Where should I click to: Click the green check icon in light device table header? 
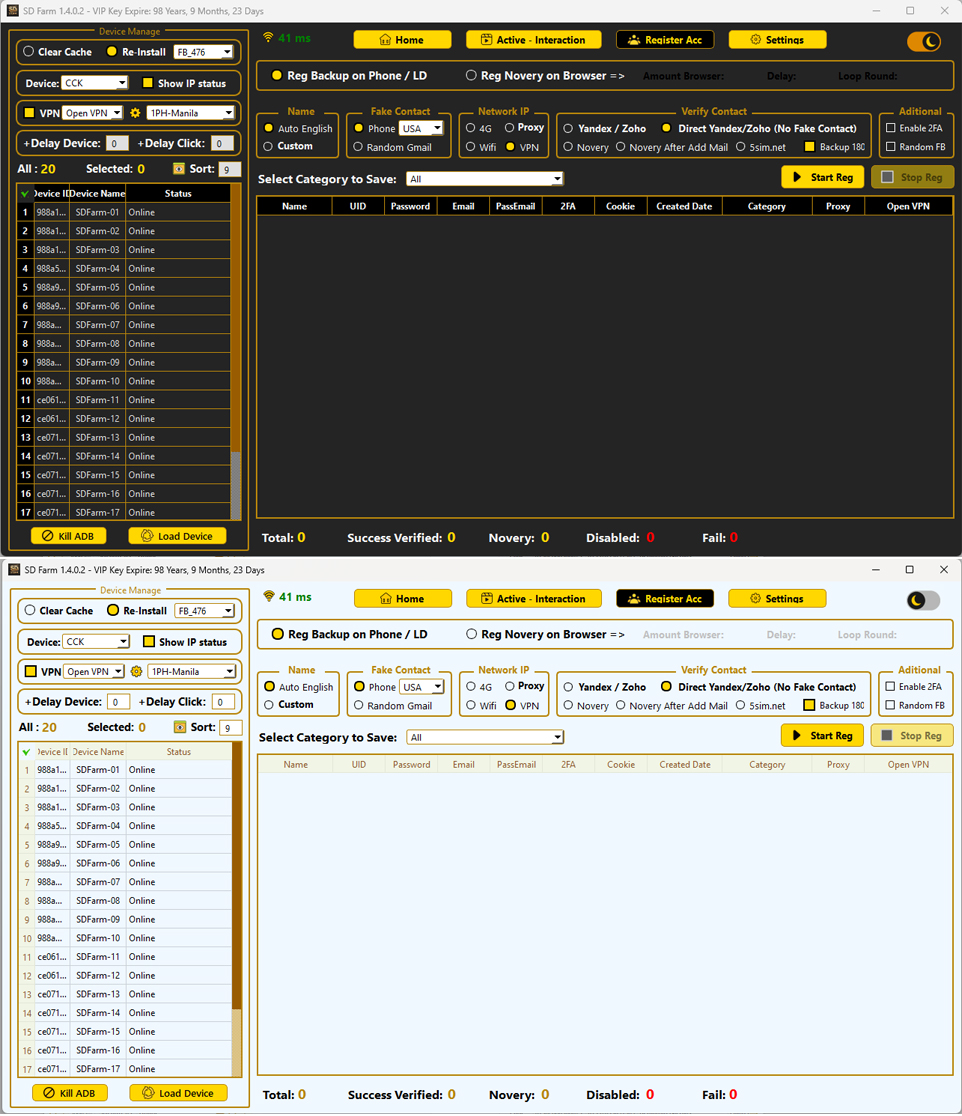point(26,752)
